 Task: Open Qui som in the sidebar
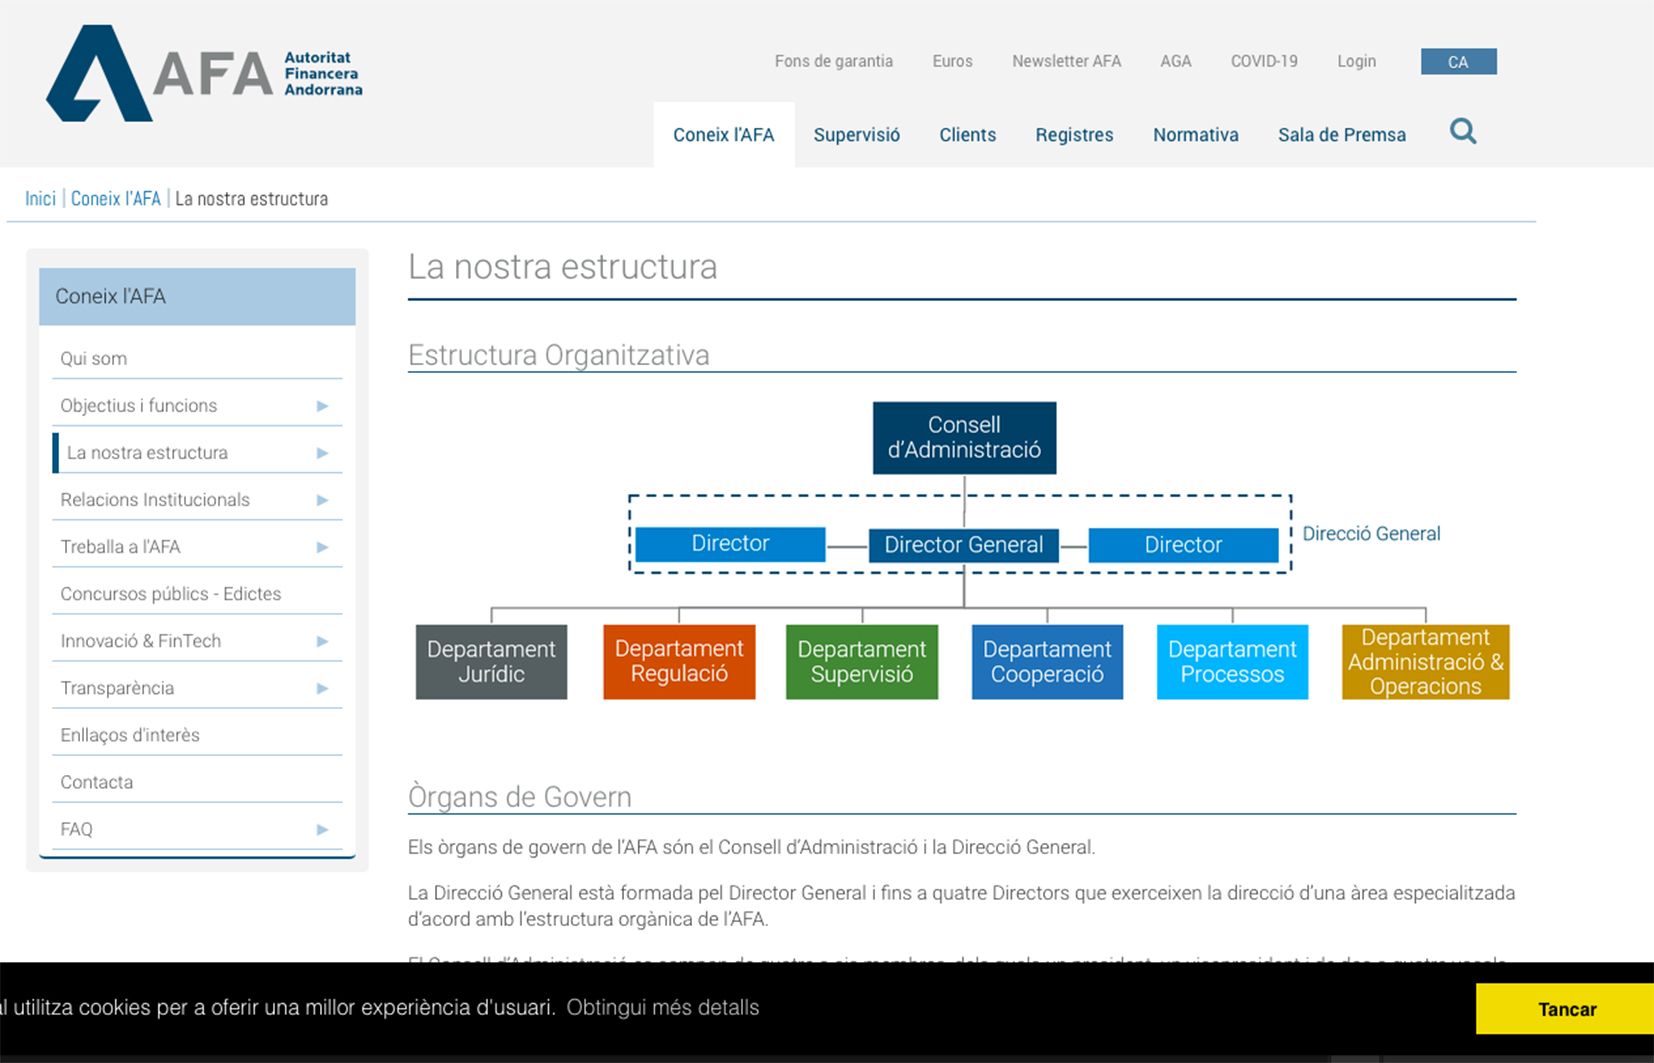pyautogui.click(x=94, y=359)
